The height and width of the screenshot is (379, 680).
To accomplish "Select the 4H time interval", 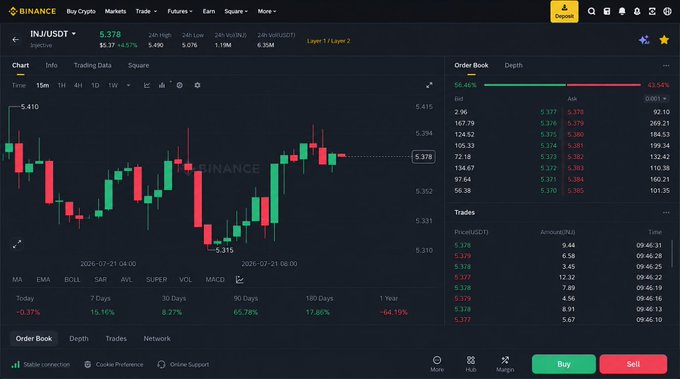I will coord(78,85).
